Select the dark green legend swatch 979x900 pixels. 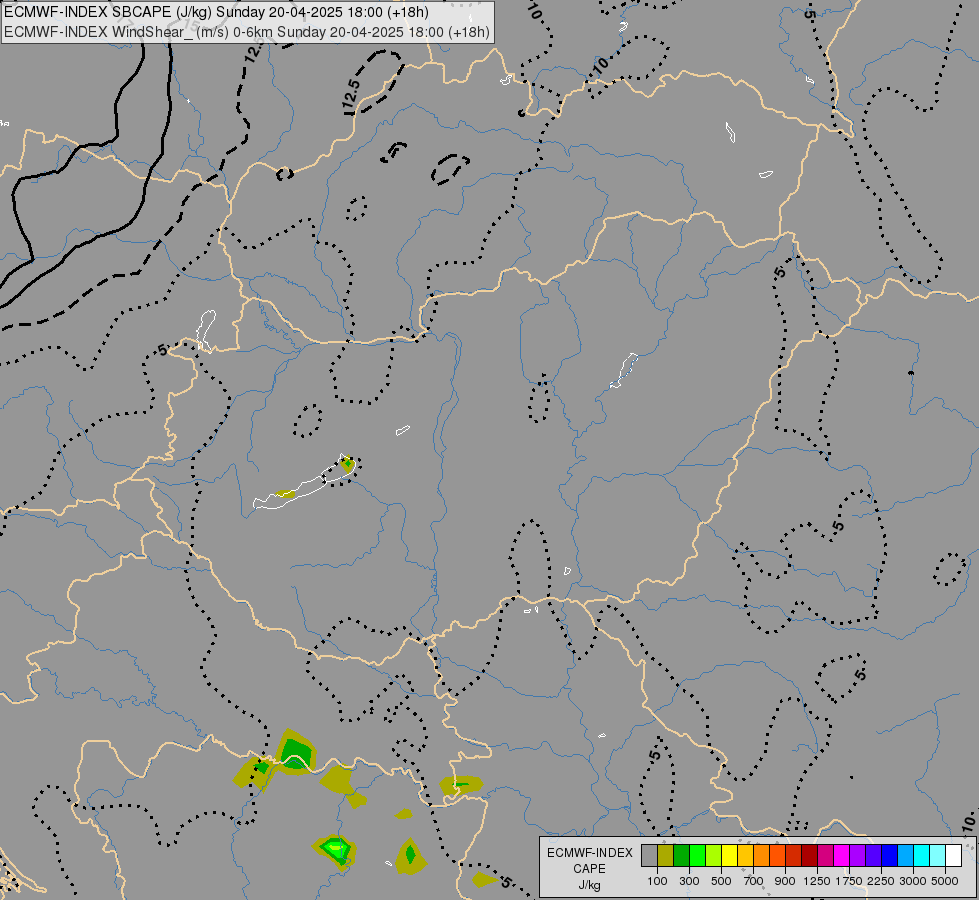681,856
